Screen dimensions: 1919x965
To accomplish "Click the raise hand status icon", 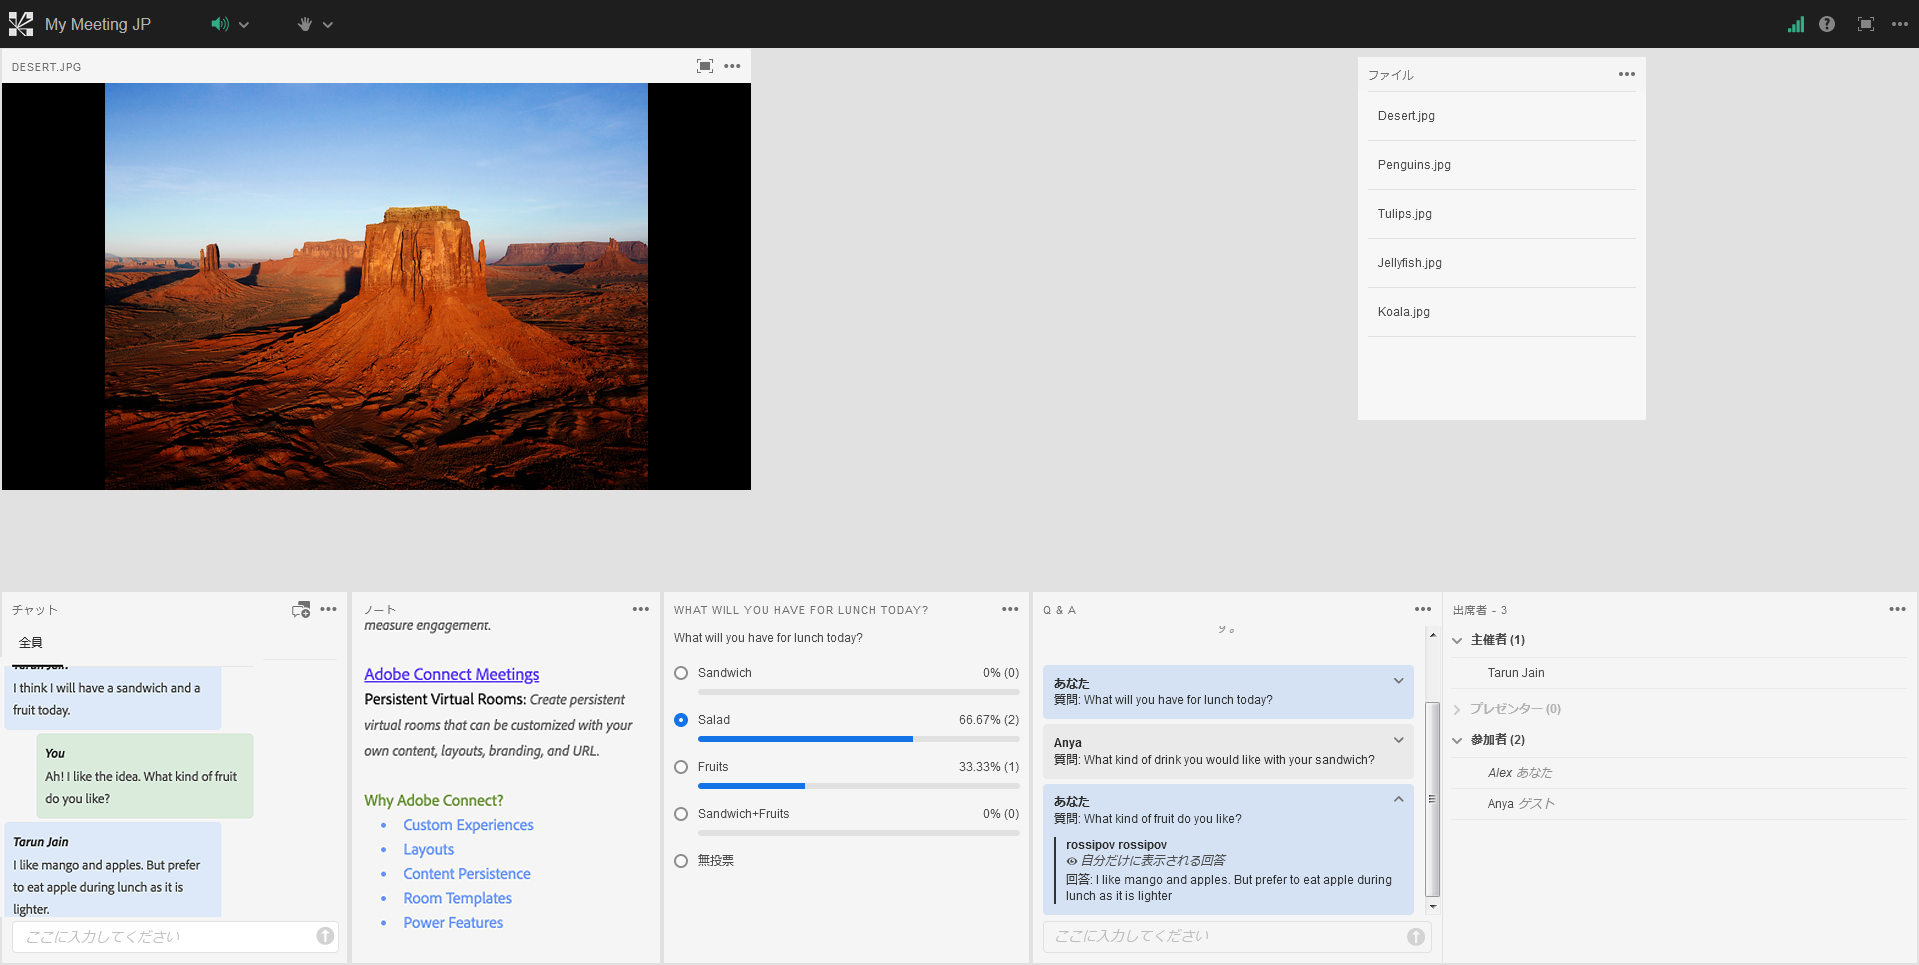I will [x=304, y=24].
